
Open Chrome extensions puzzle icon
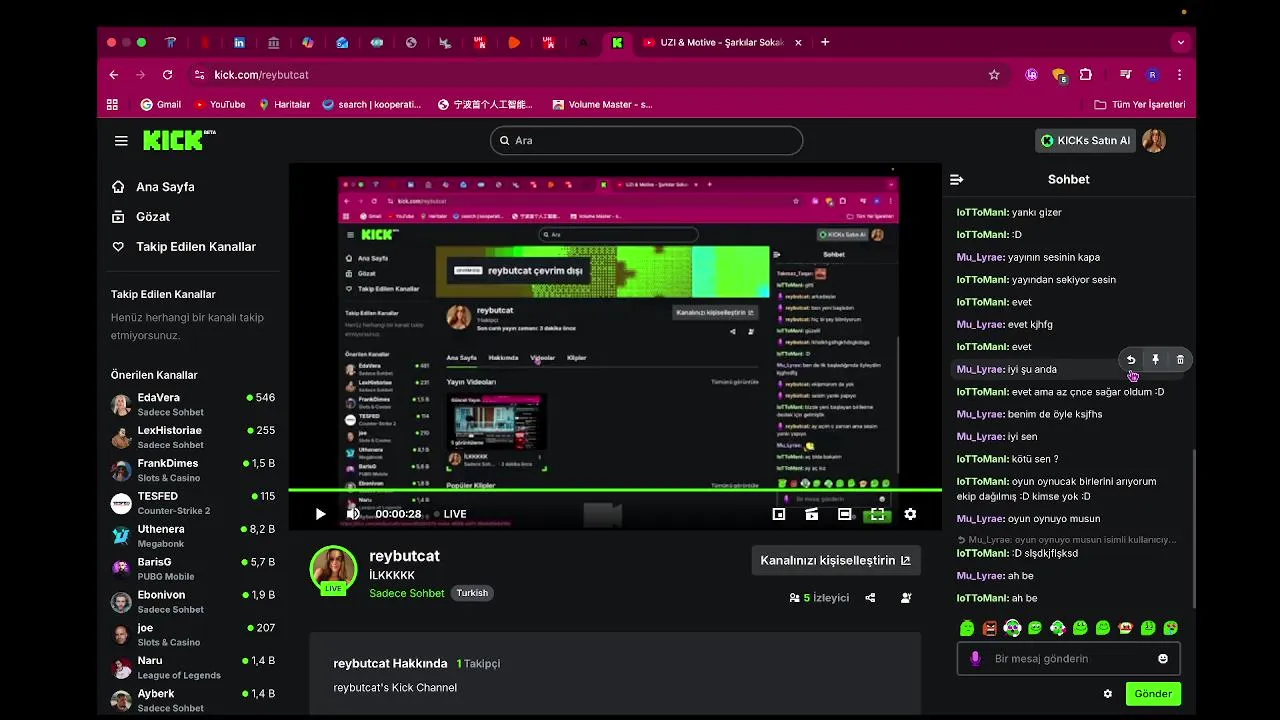tap(1086, 75)
